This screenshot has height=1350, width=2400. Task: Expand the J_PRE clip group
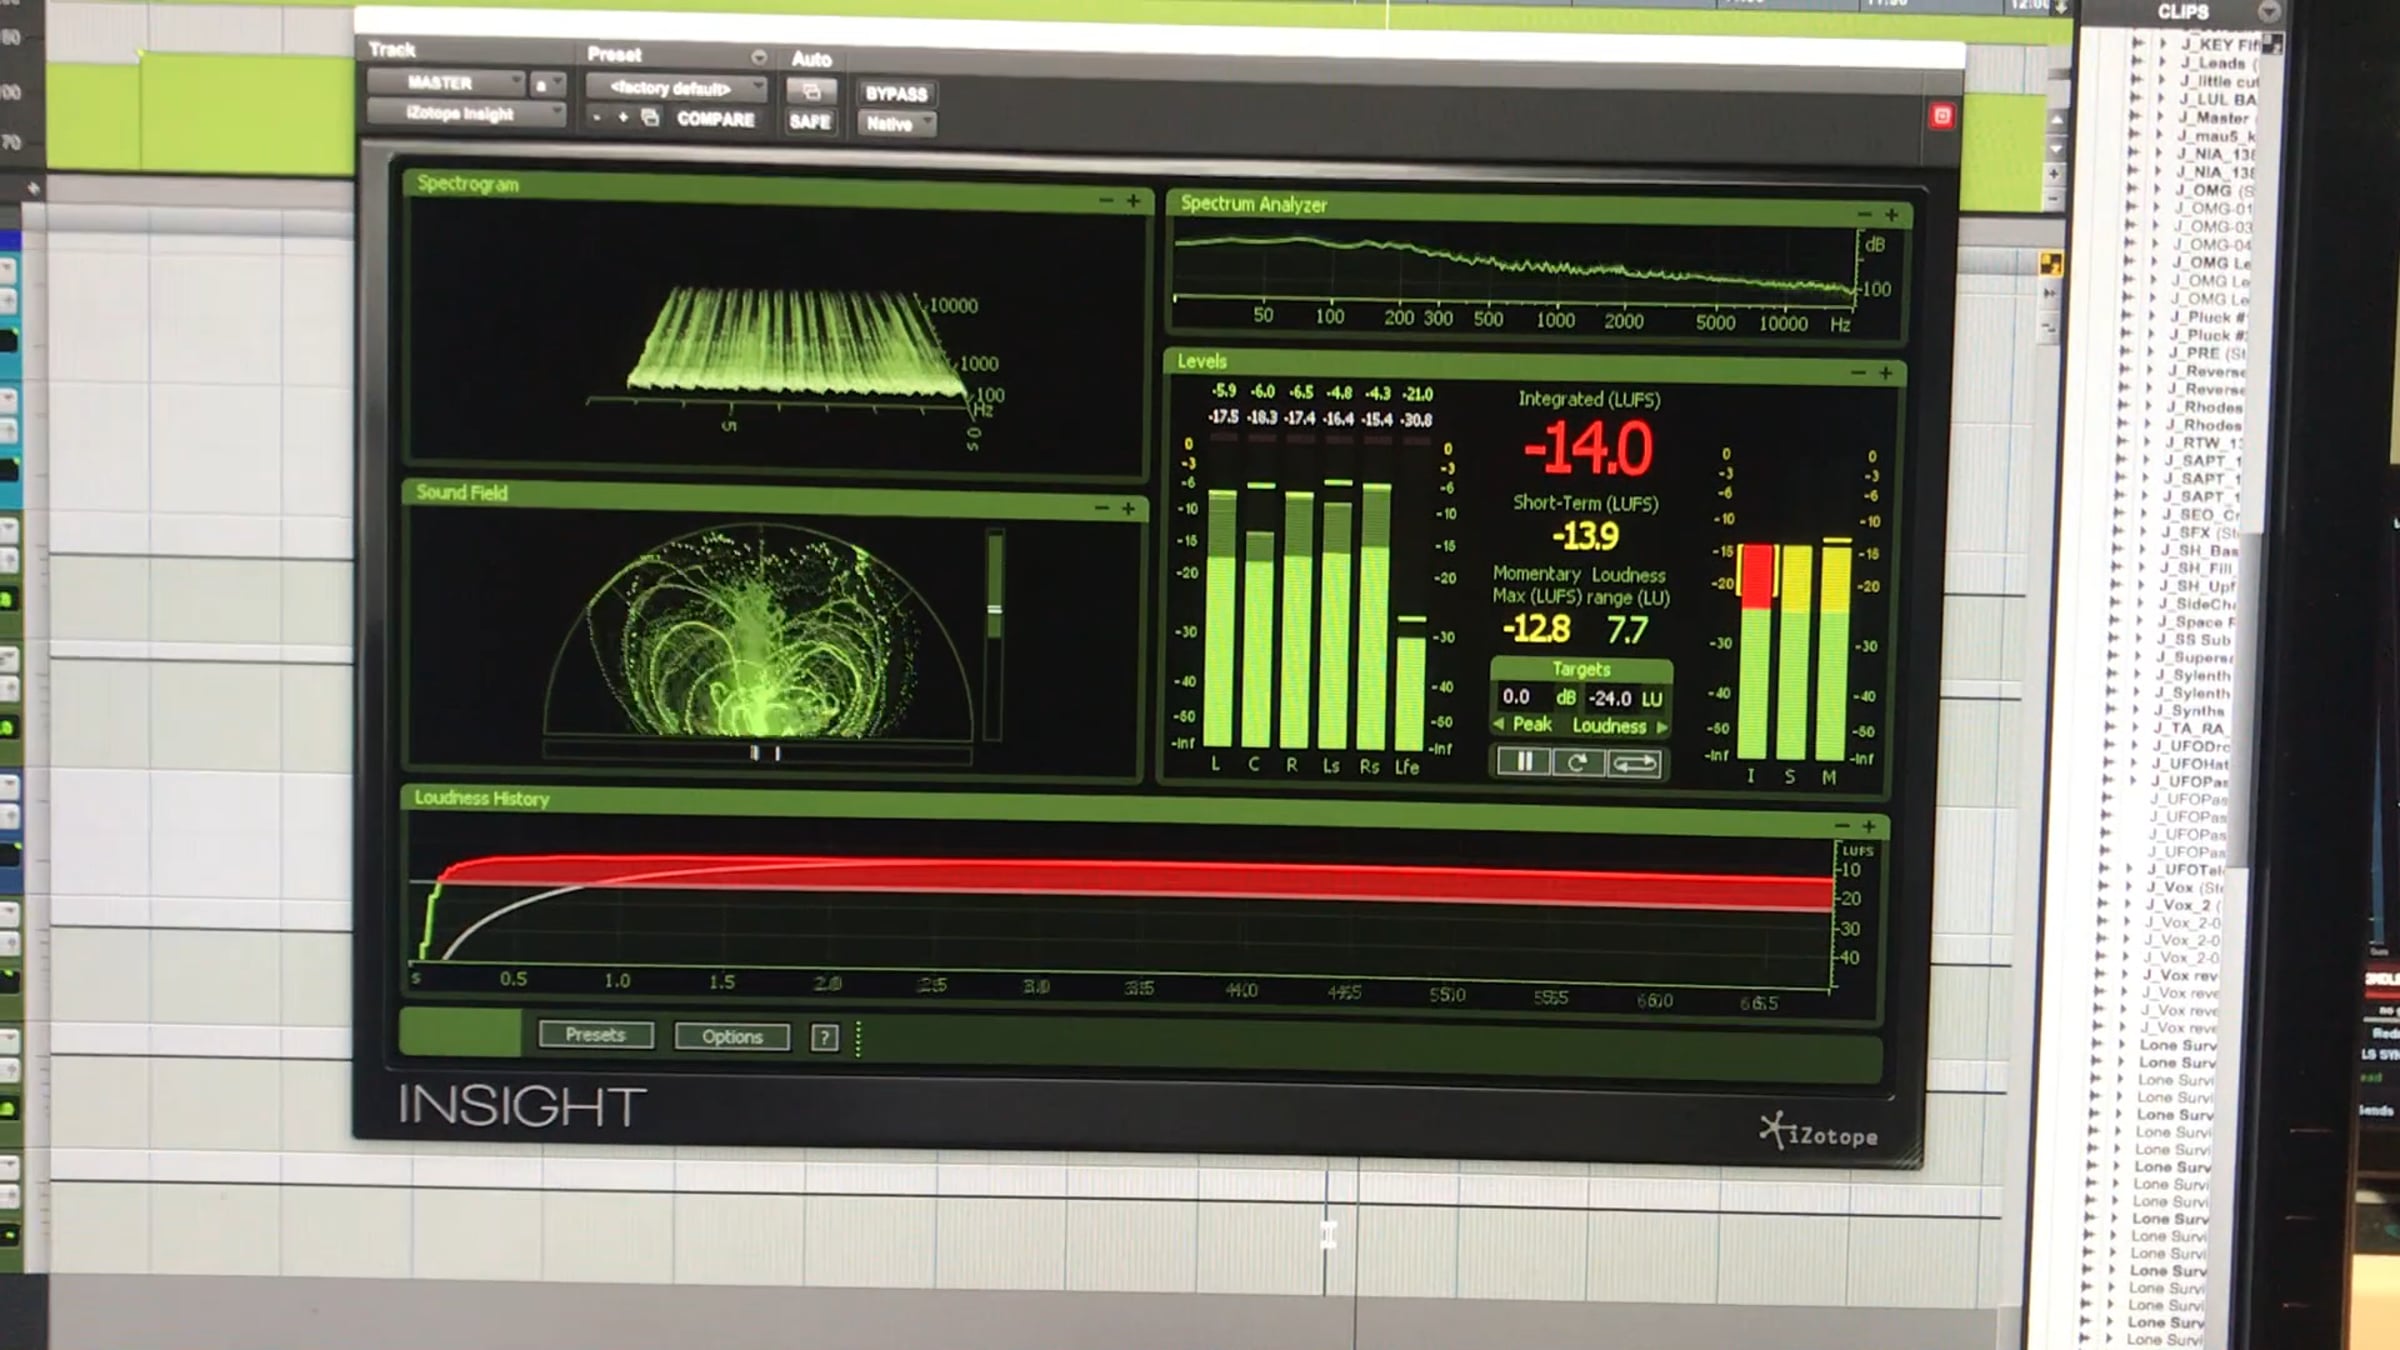pos(2150,352)
